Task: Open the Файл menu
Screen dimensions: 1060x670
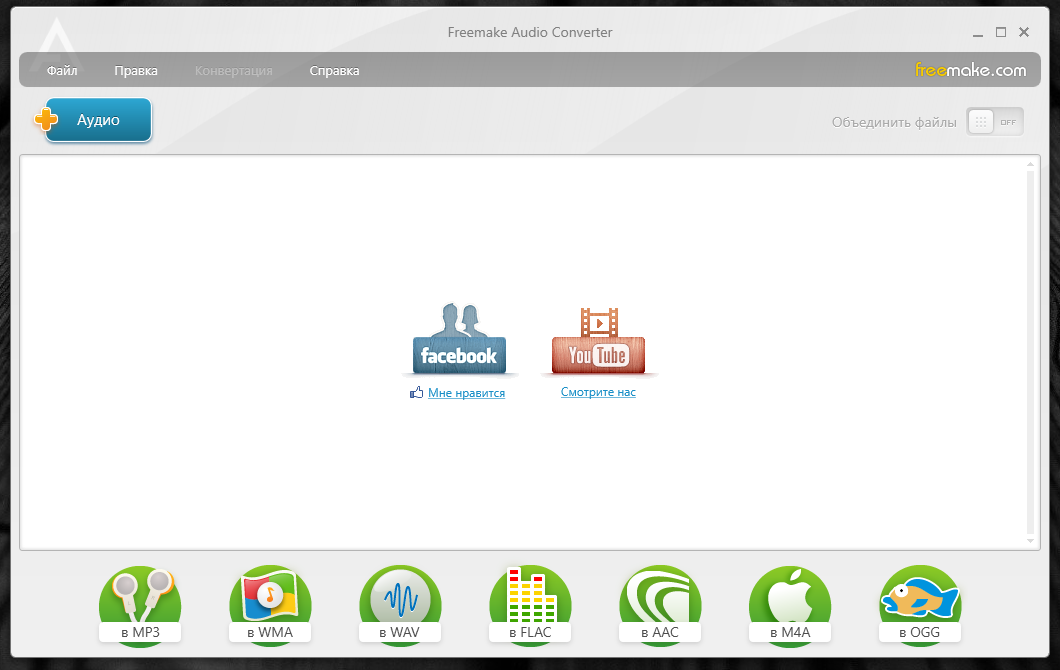Action: coord(62,70)
